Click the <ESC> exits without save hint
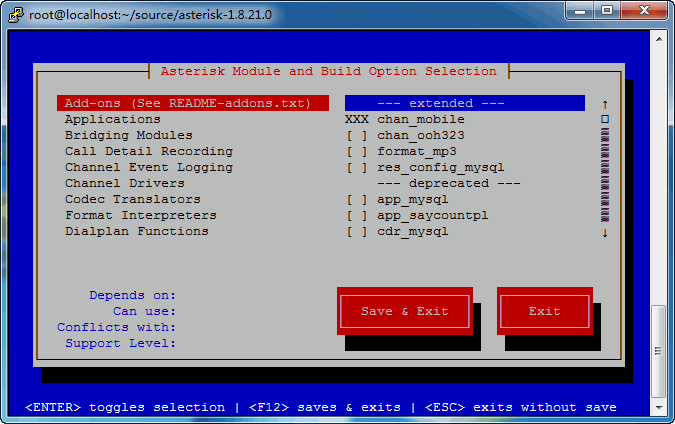The height and width of the screenshot is (424, 675). point(521,407)
